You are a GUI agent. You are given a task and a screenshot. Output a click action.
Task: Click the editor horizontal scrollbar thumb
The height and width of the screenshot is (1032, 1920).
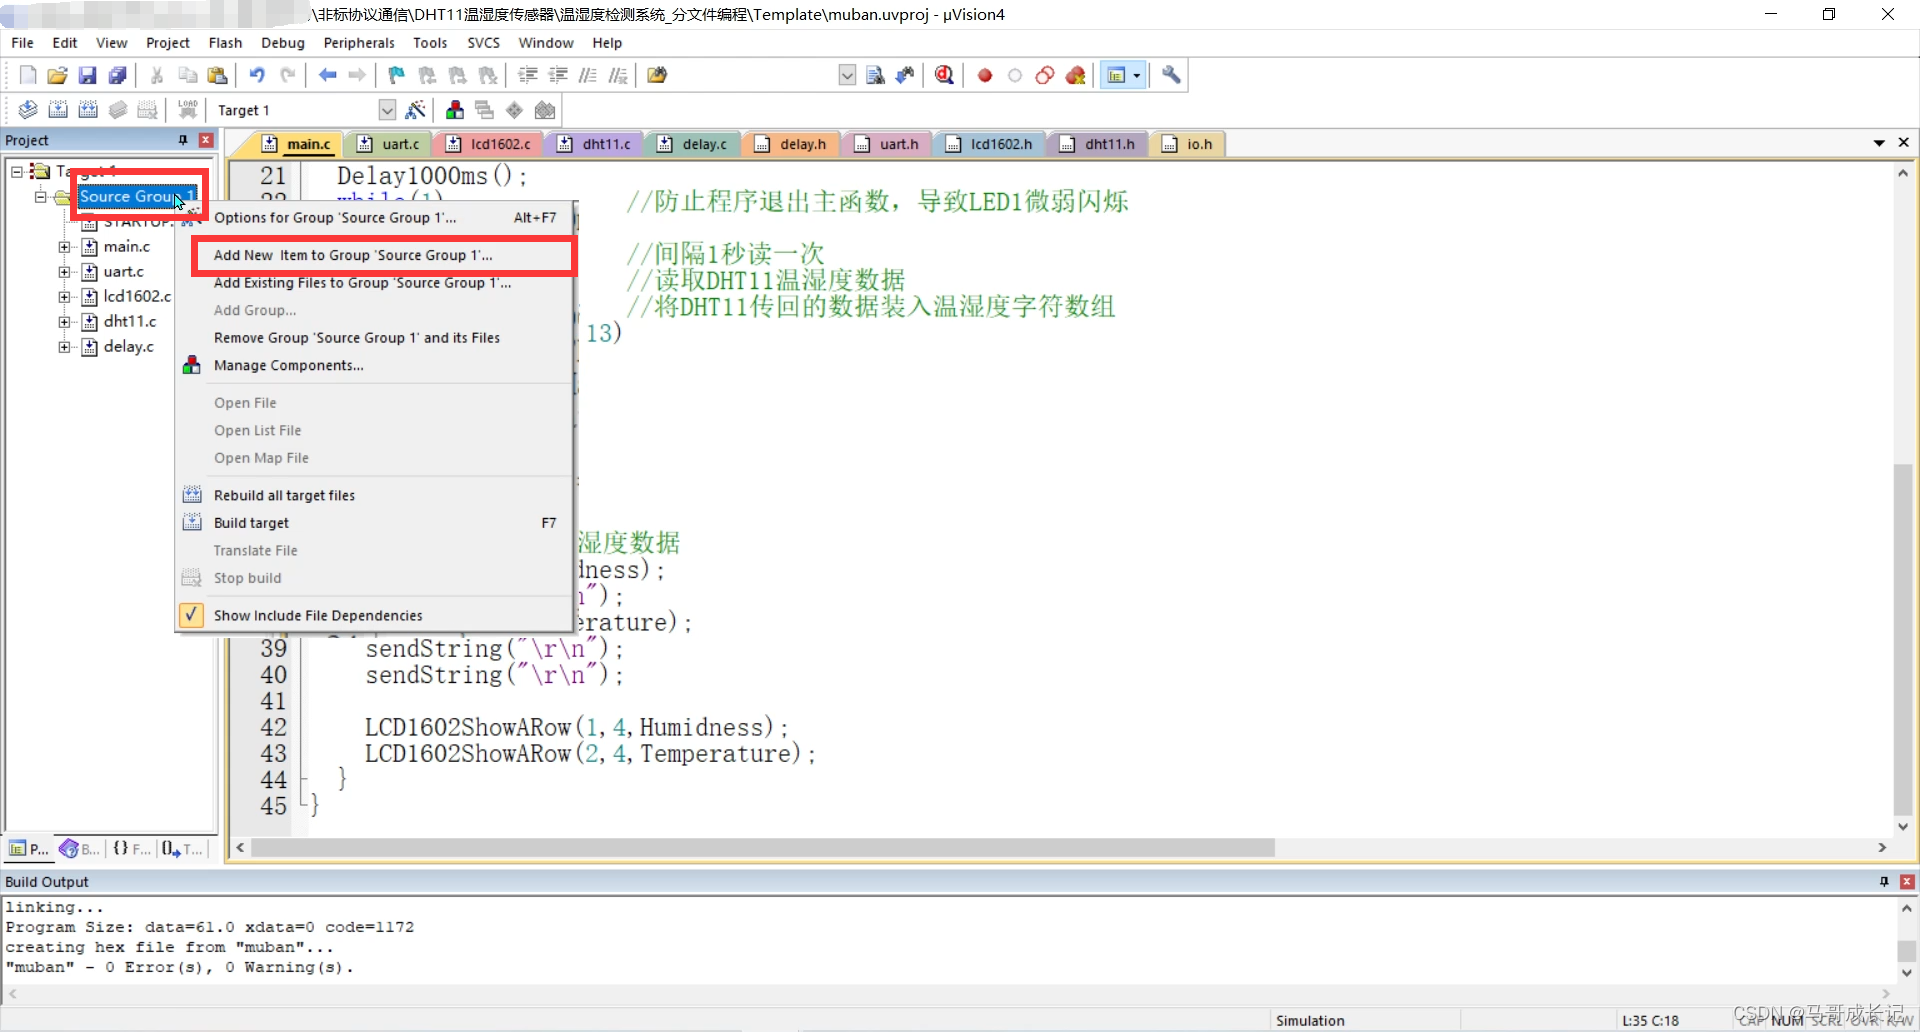[762, 848]
